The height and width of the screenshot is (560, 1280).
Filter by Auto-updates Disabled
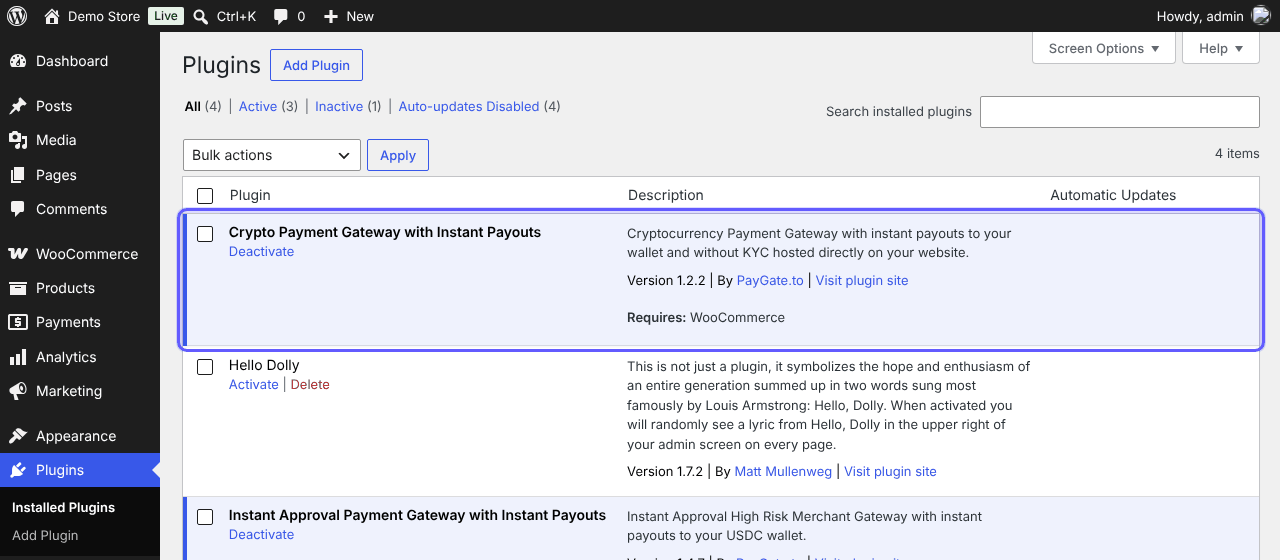coord(469,106)
